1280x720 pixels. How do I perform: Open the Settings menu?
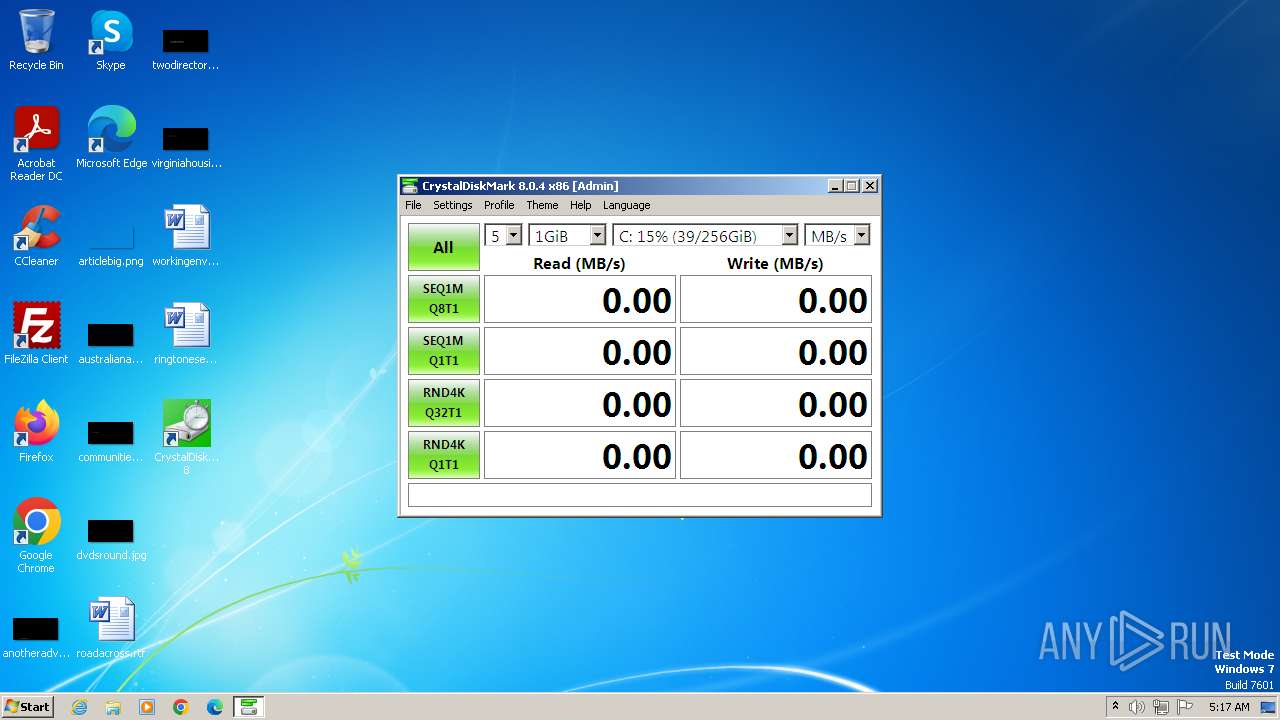pos(452,205)
